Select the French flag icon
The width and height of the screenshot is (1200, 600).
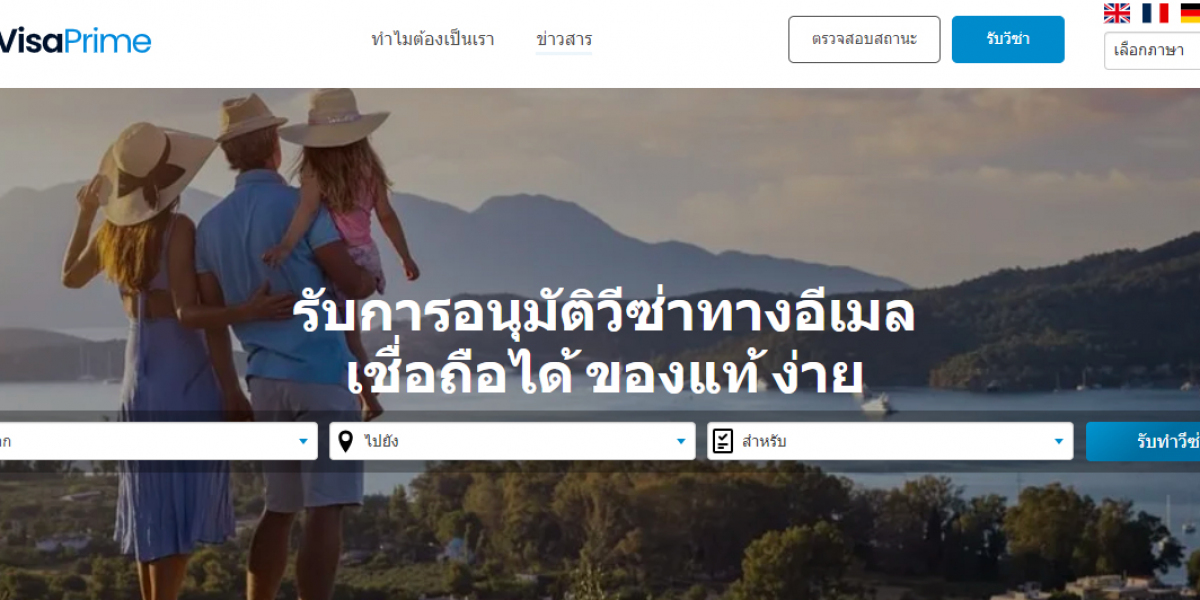tap(1155, 13)
